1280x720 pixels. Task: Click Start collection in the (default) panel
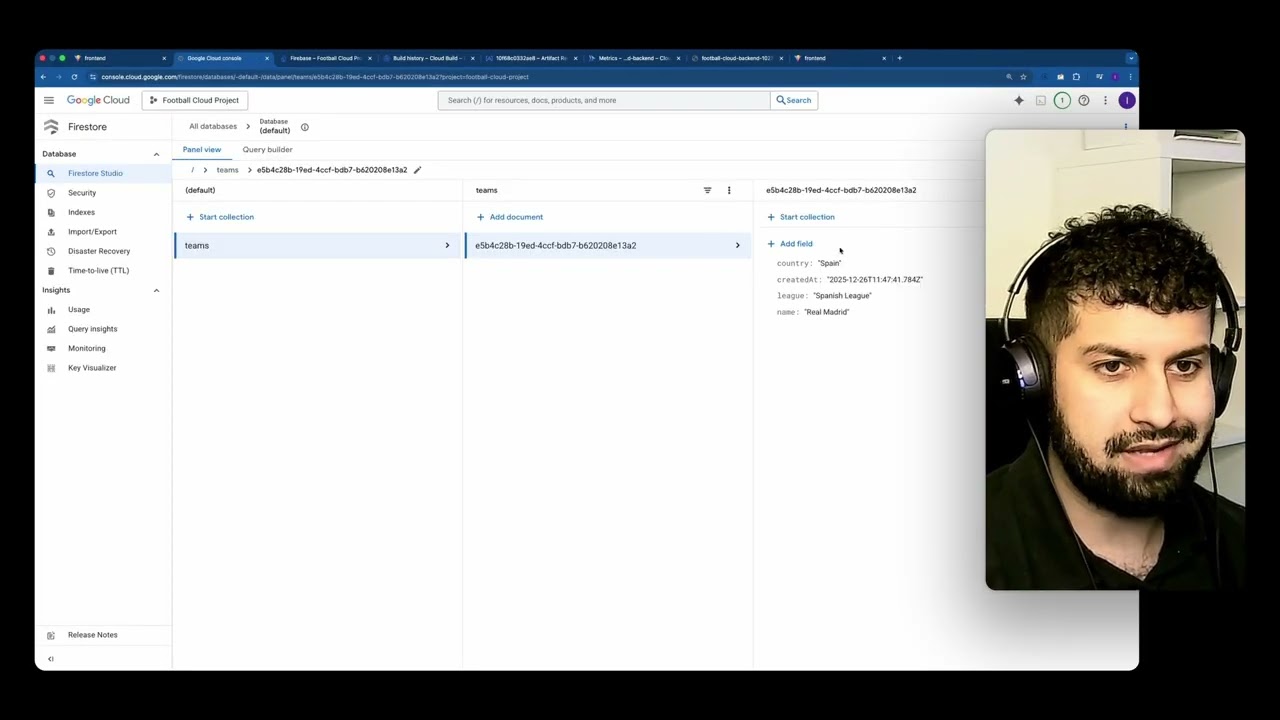[220, 217]
